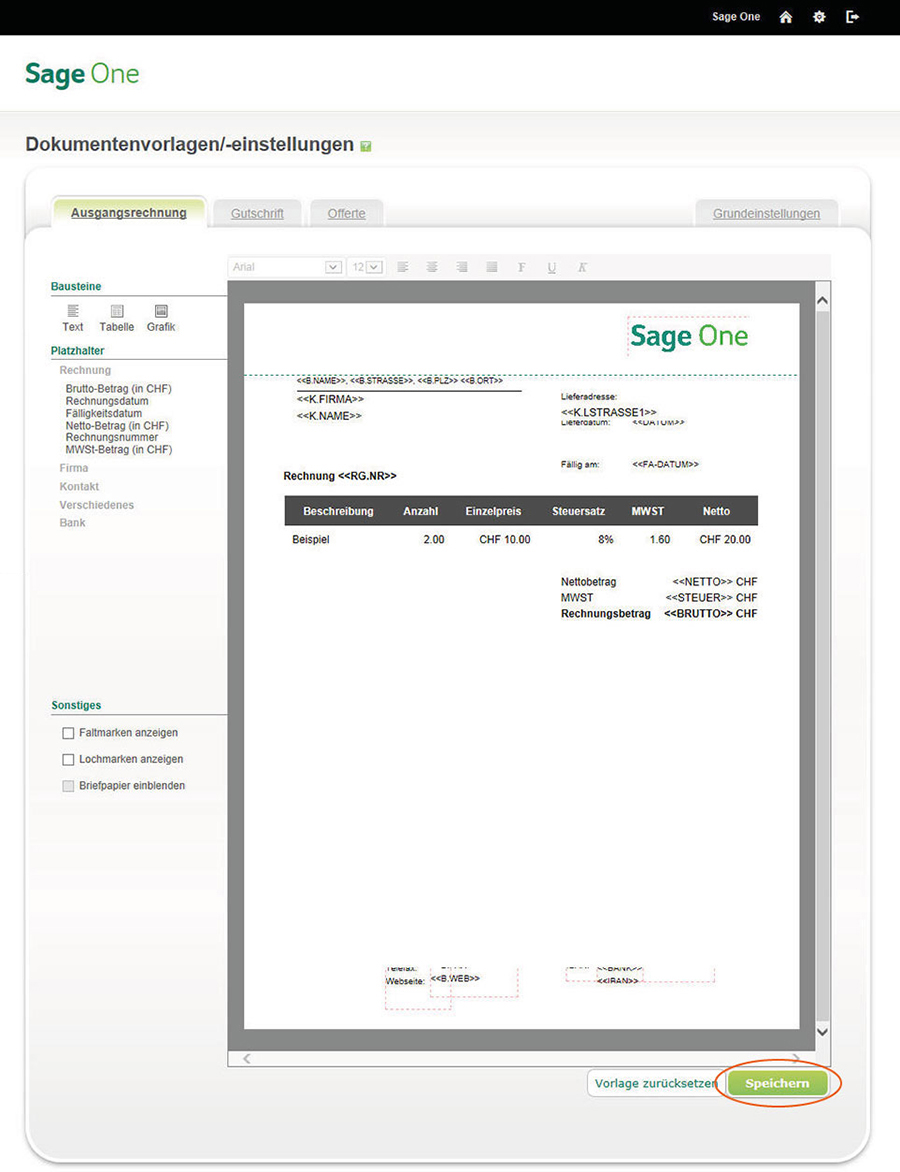Image resolution: width=900 pixels, height=1172 pixels.
Task: Click the align right toolbar icon
Action: click(x=462, y=267)
